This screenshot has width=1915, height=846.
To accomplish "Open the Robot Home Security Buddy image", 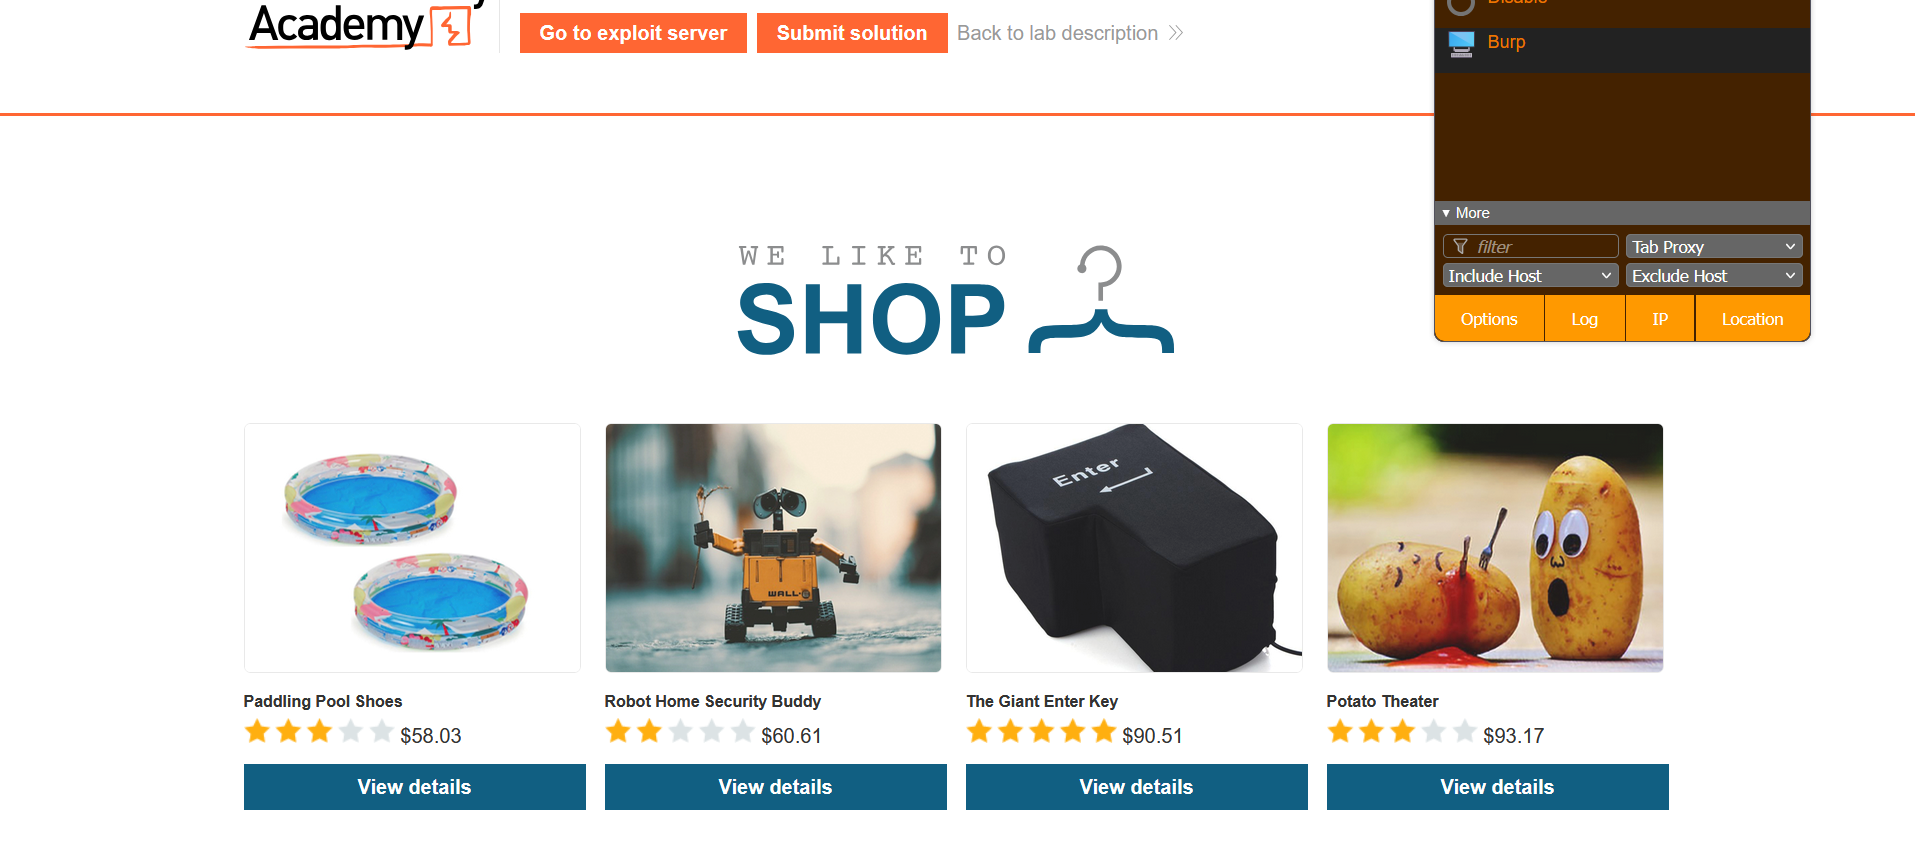I will [773, 548].
